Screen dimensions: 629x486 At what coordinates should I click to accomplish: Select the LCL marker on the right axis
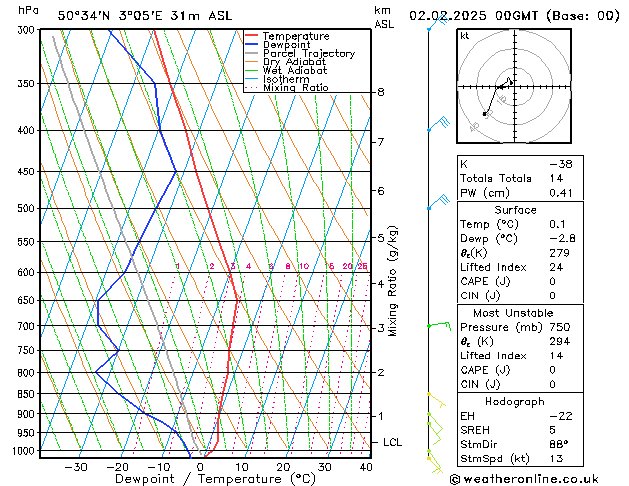pos(393,442)
